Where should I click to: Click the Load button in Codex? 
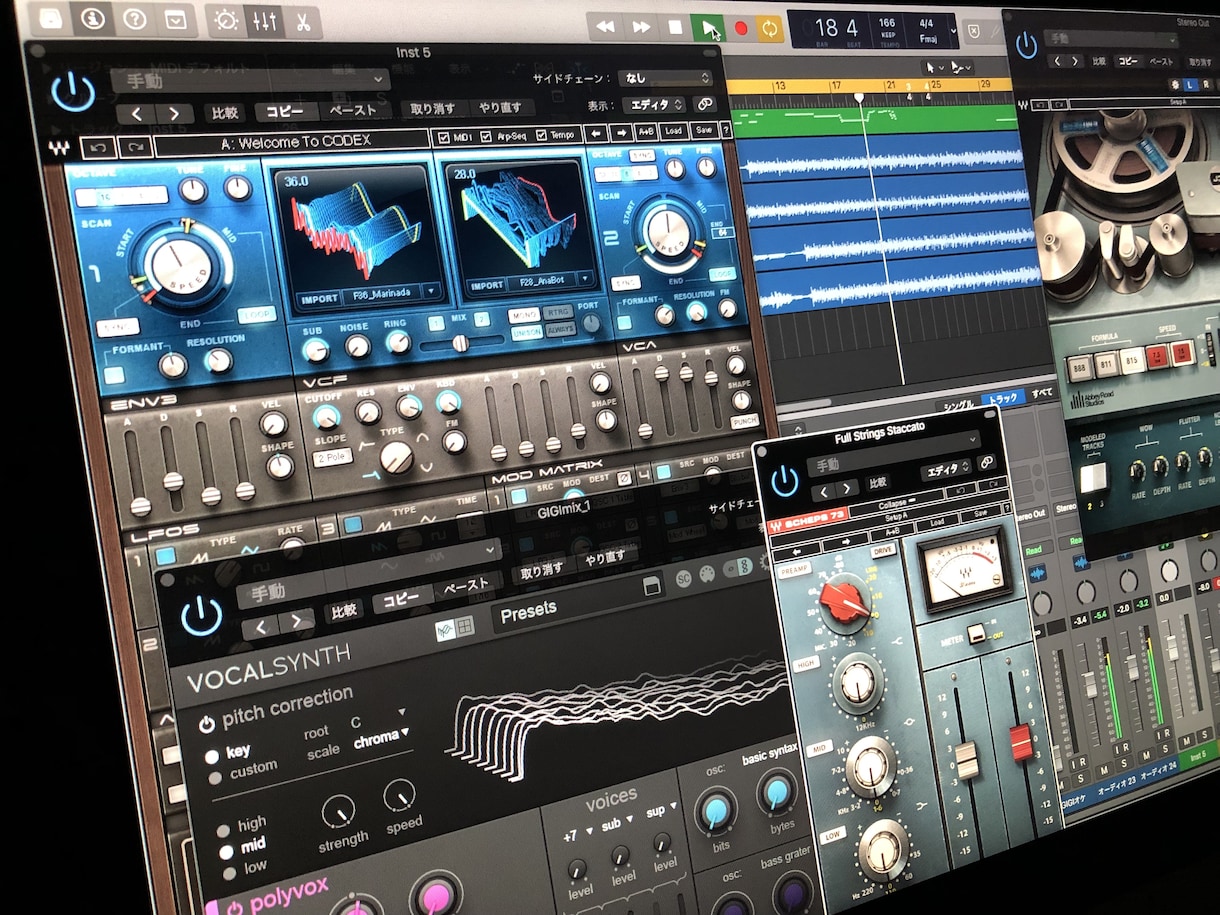672,131
